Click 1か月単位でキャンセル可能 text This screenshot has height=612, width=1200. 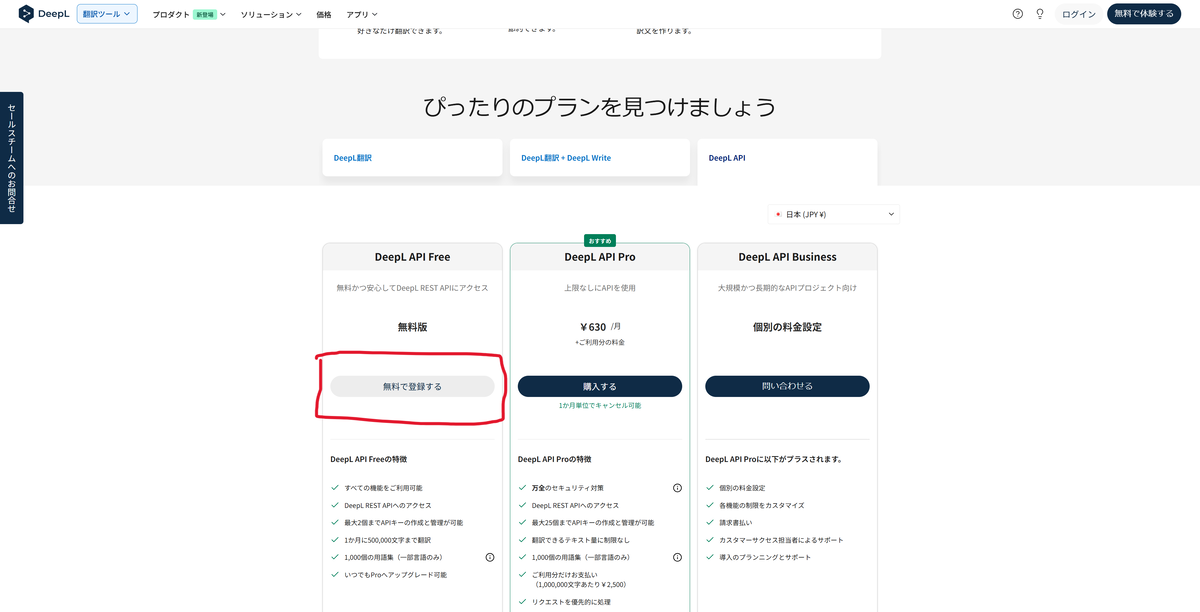600,406
